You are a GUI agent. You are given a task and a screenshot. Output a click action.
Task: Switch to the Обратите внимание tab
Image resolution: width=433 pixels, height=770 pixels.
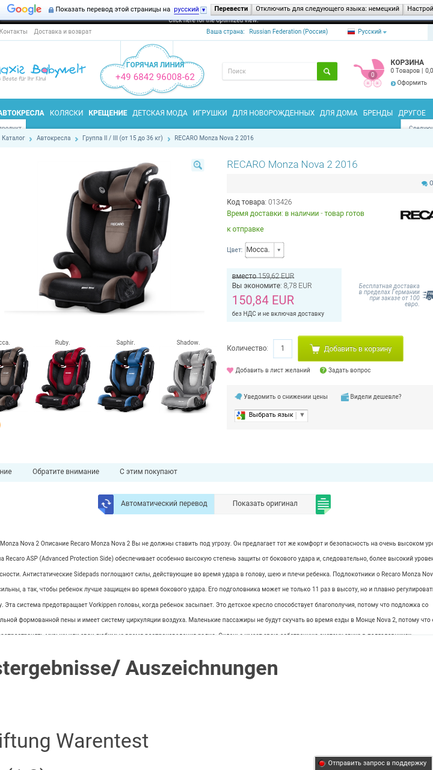coord(66,471)
